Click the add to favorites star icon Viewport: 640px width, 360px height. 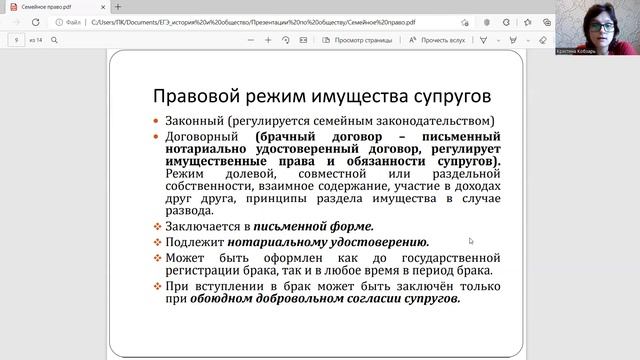pos(465,22)
